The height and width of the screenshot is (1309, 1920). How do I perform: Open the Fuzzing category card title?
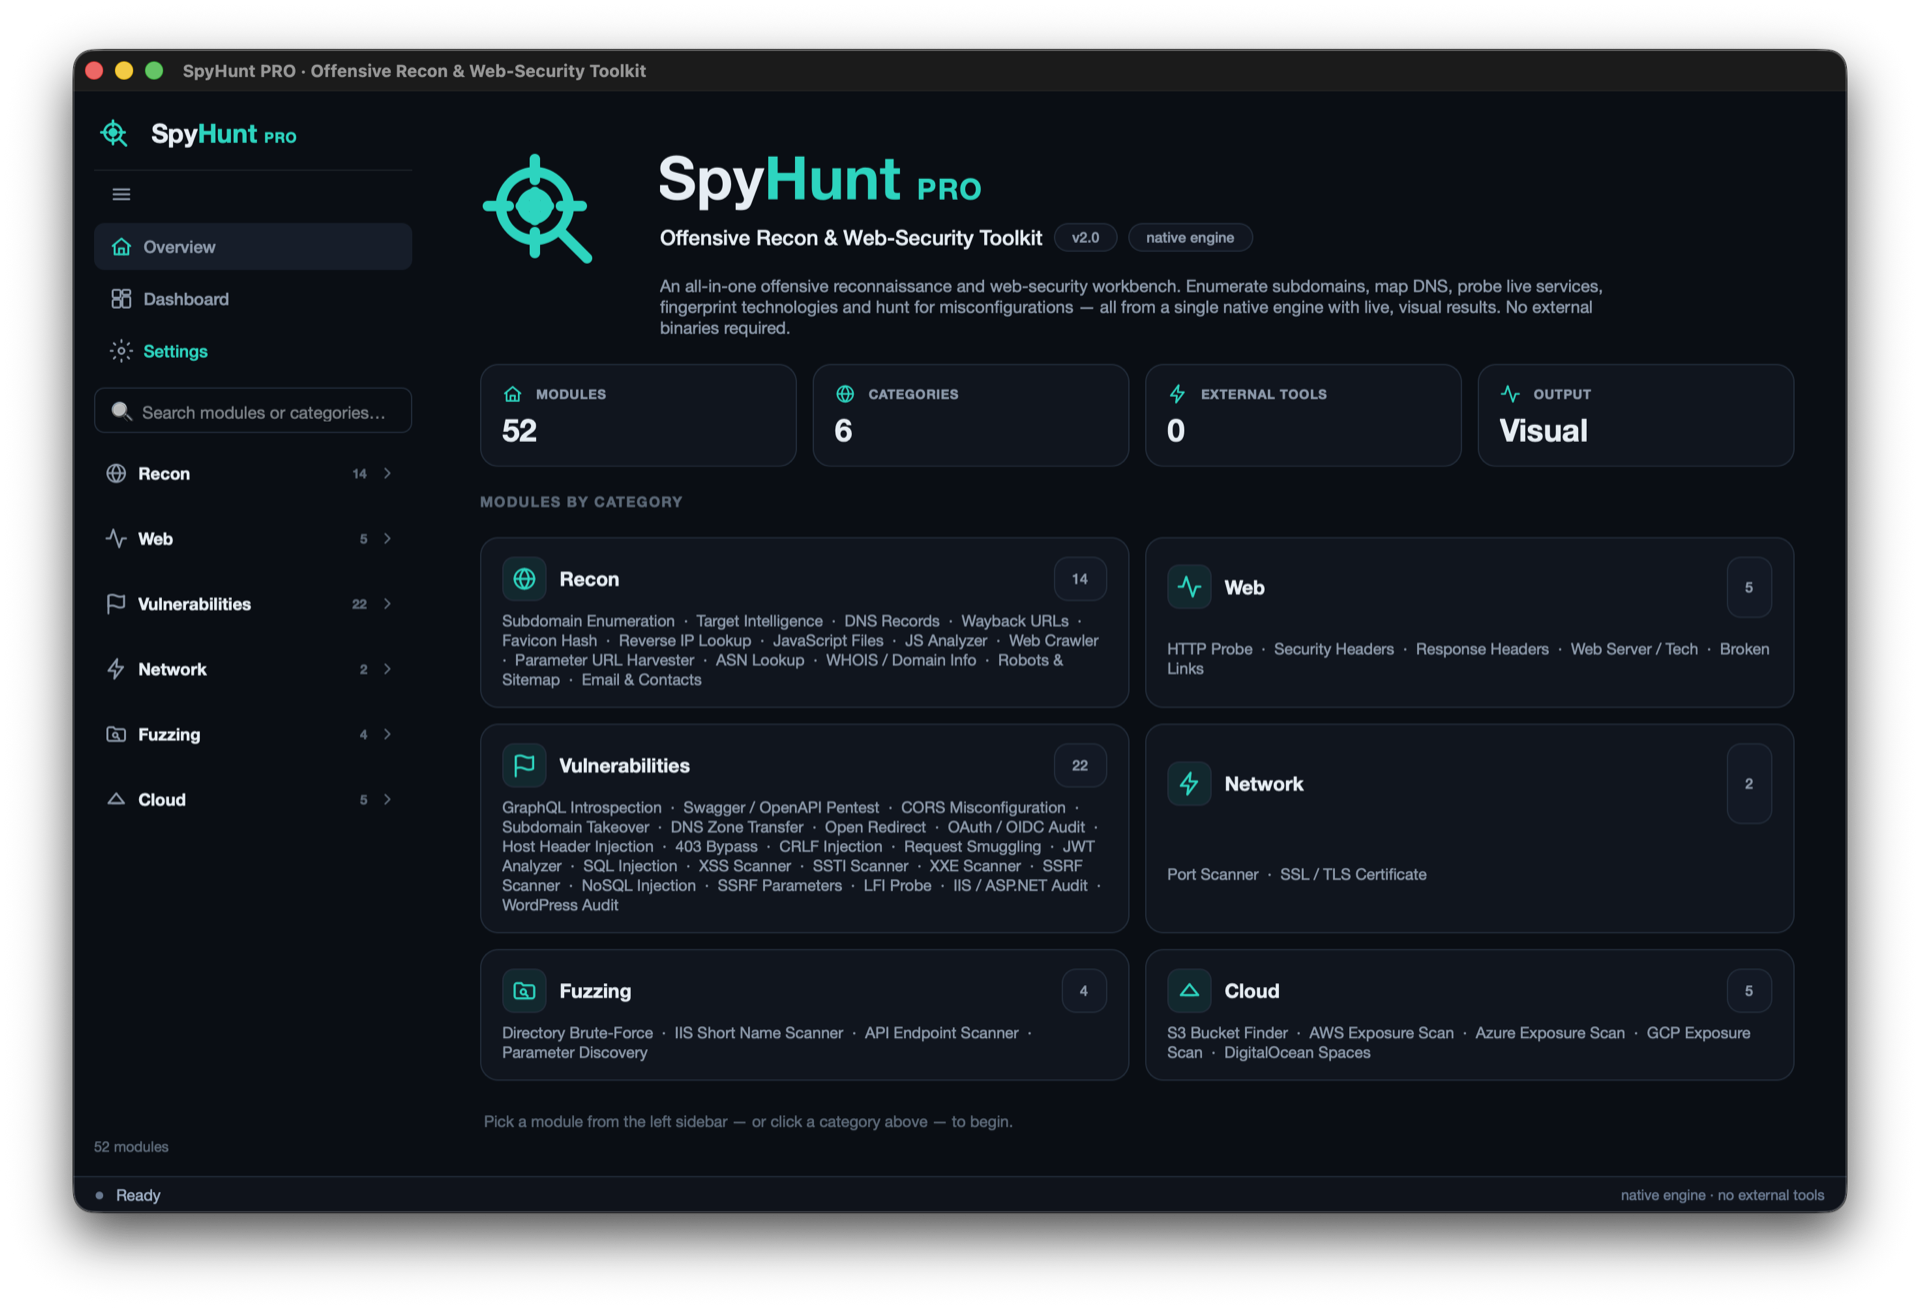(x=595, y=990)
